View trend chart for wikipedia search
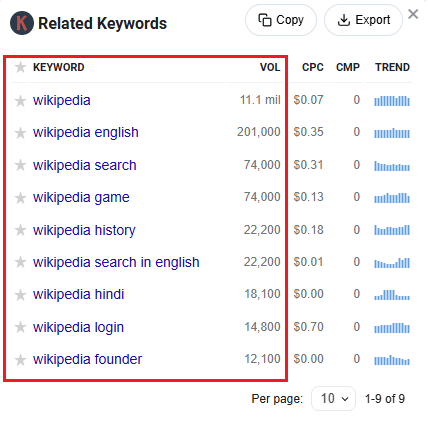Viewport: 428px width, 424px height. tap(392, 165)
